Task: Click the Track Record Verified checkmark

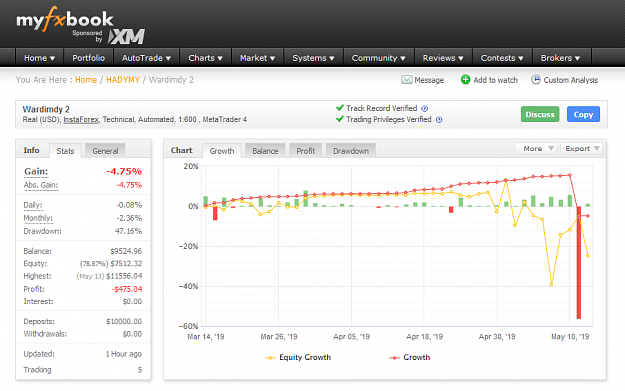Action: (340, 108)
